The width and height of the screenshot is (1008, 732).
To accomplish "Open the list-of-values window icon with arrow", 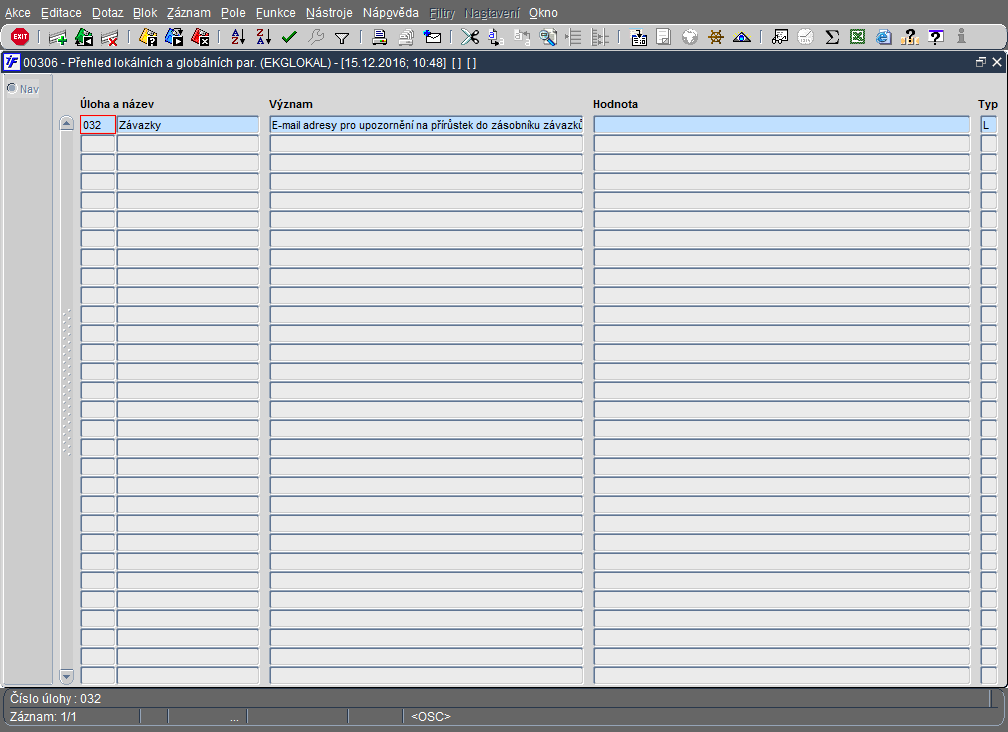I will click(x=638, y=37).
